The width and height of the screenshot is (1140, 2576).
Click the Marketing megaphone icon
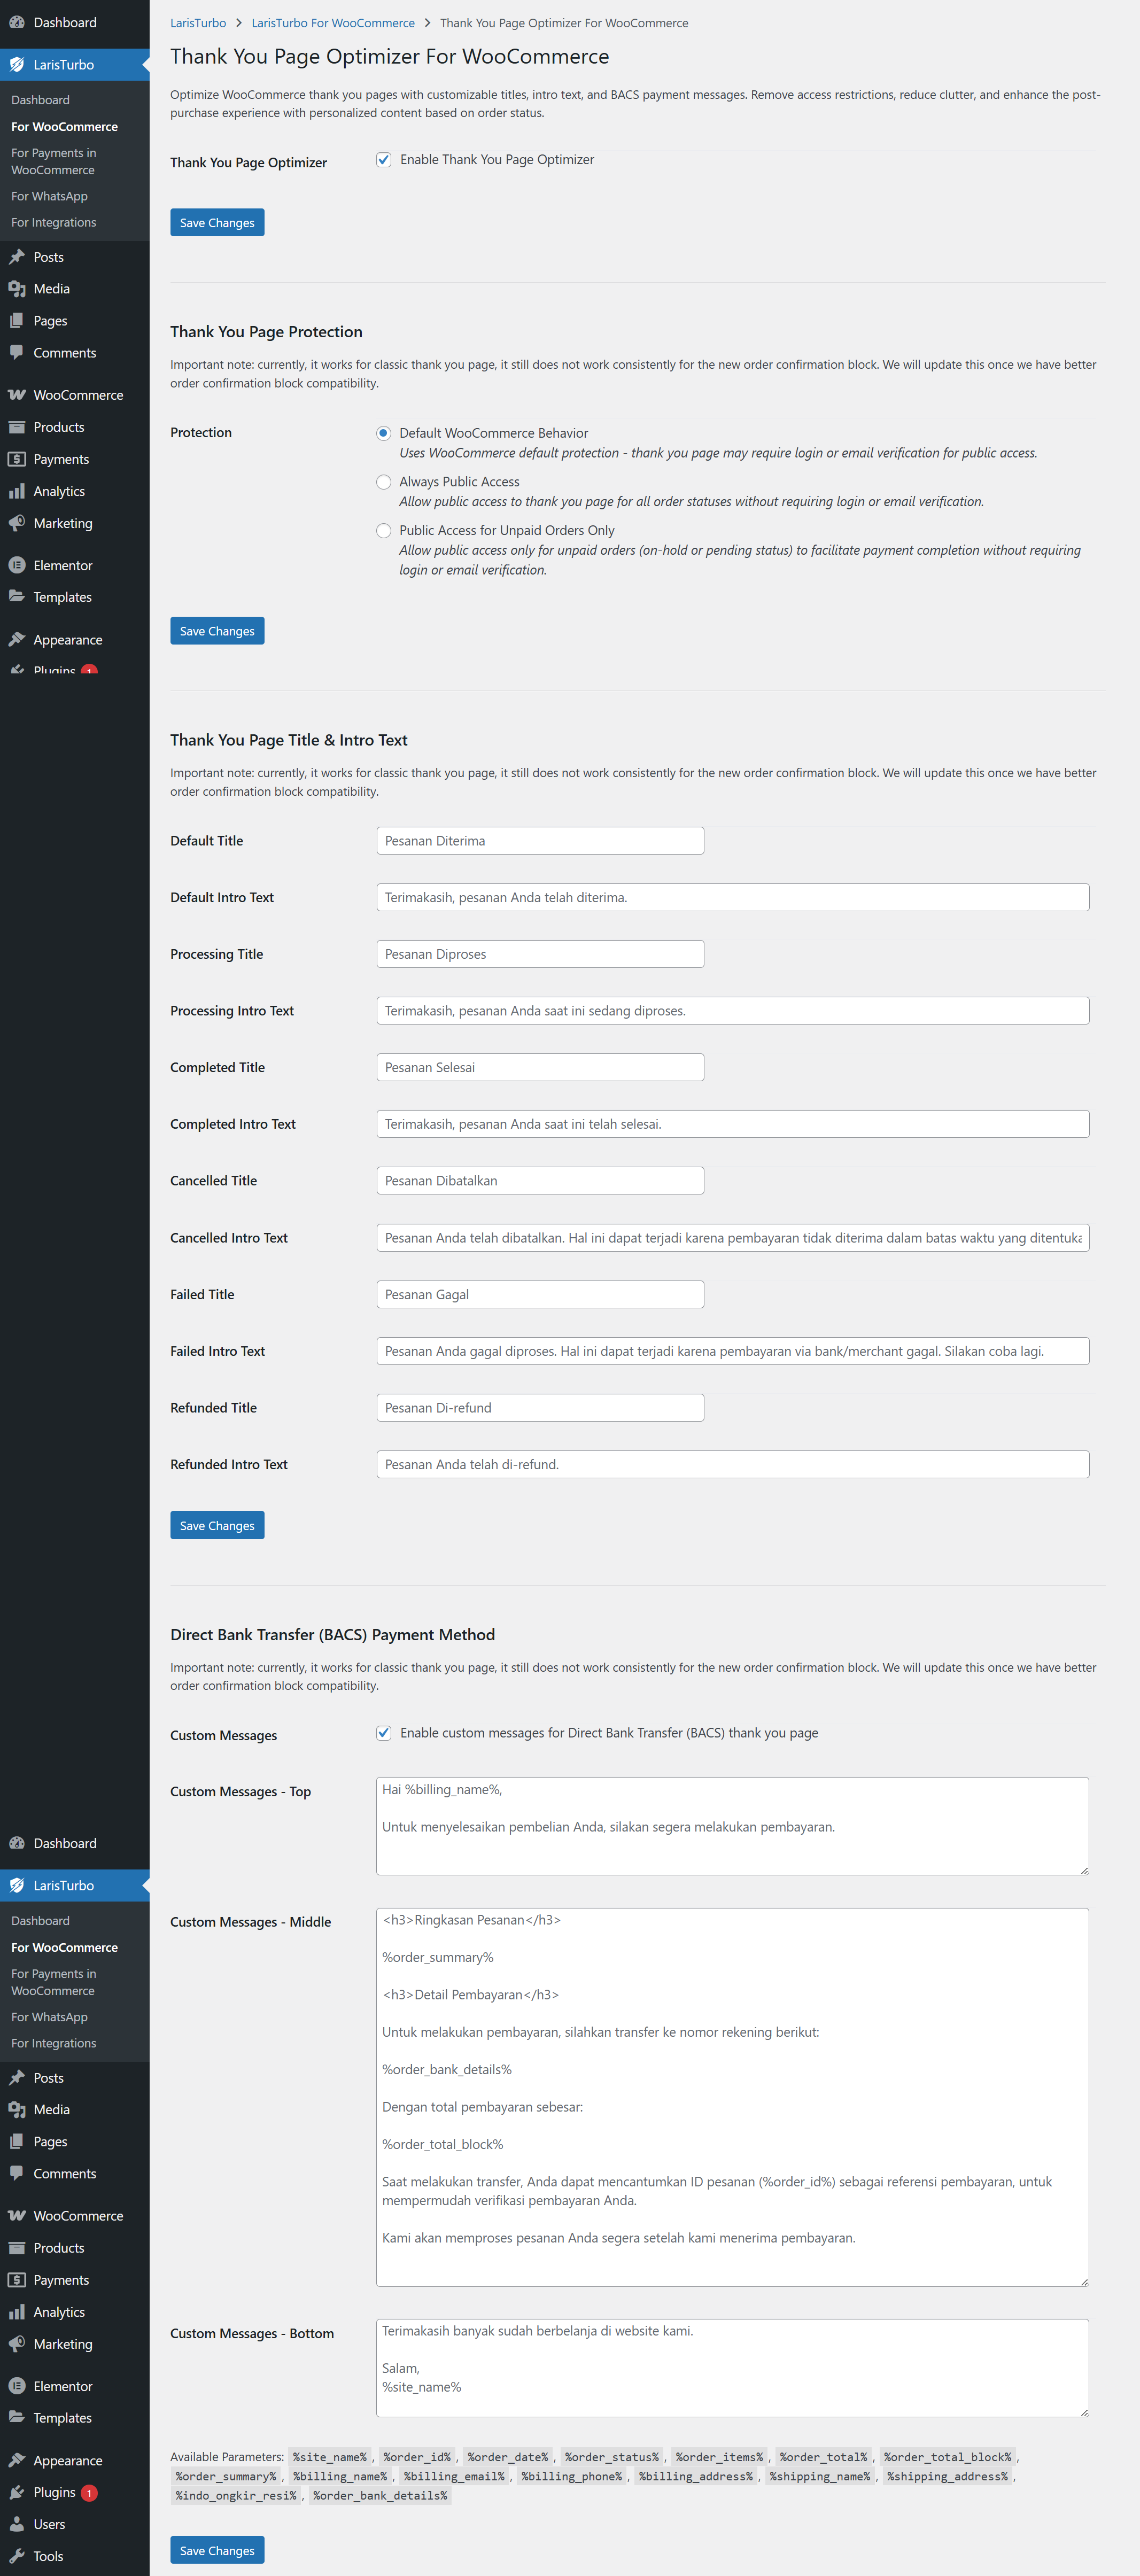(17, 524)
